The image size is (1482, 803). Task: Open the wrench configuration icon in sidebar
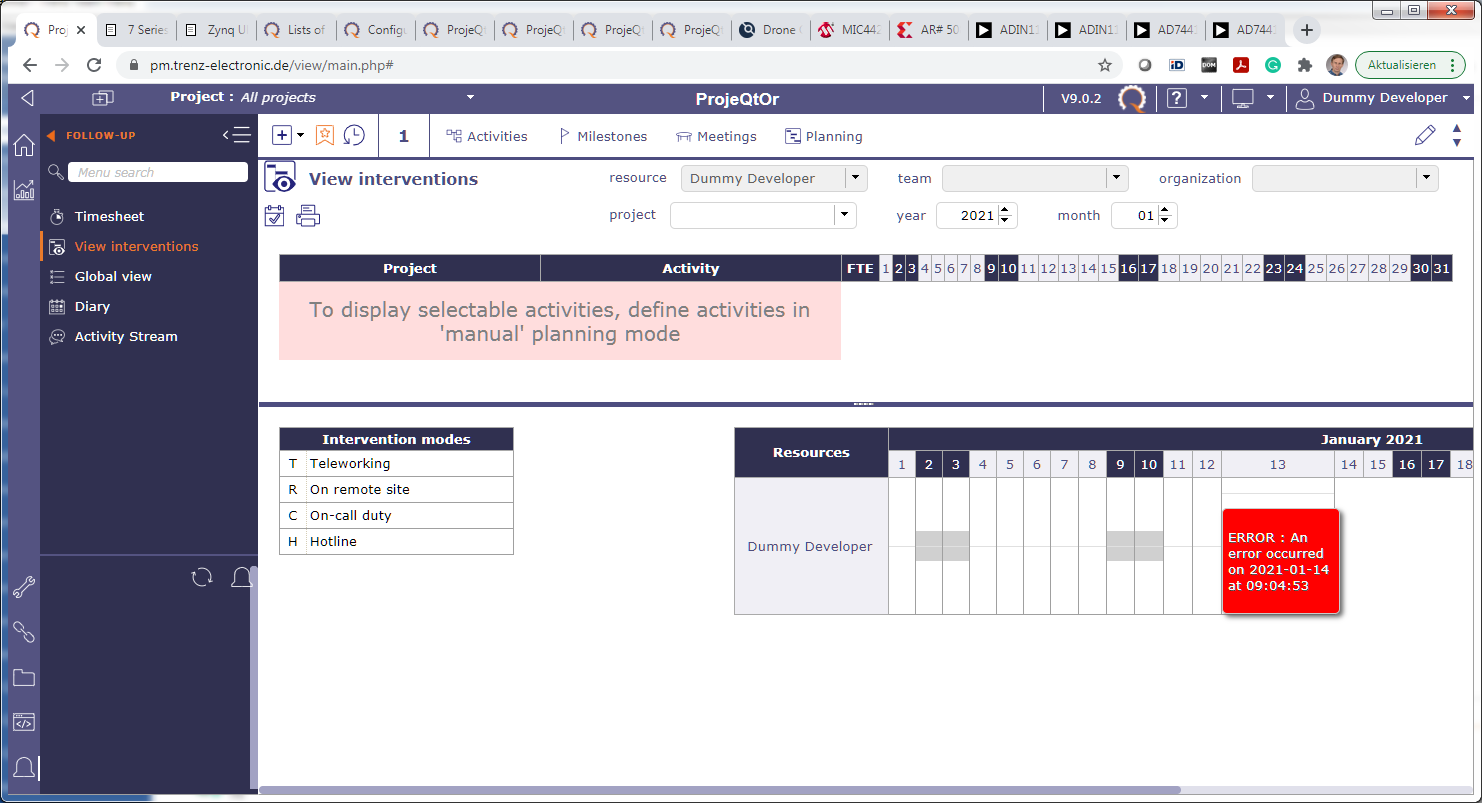pyautogui.click(x=24, y=588)
